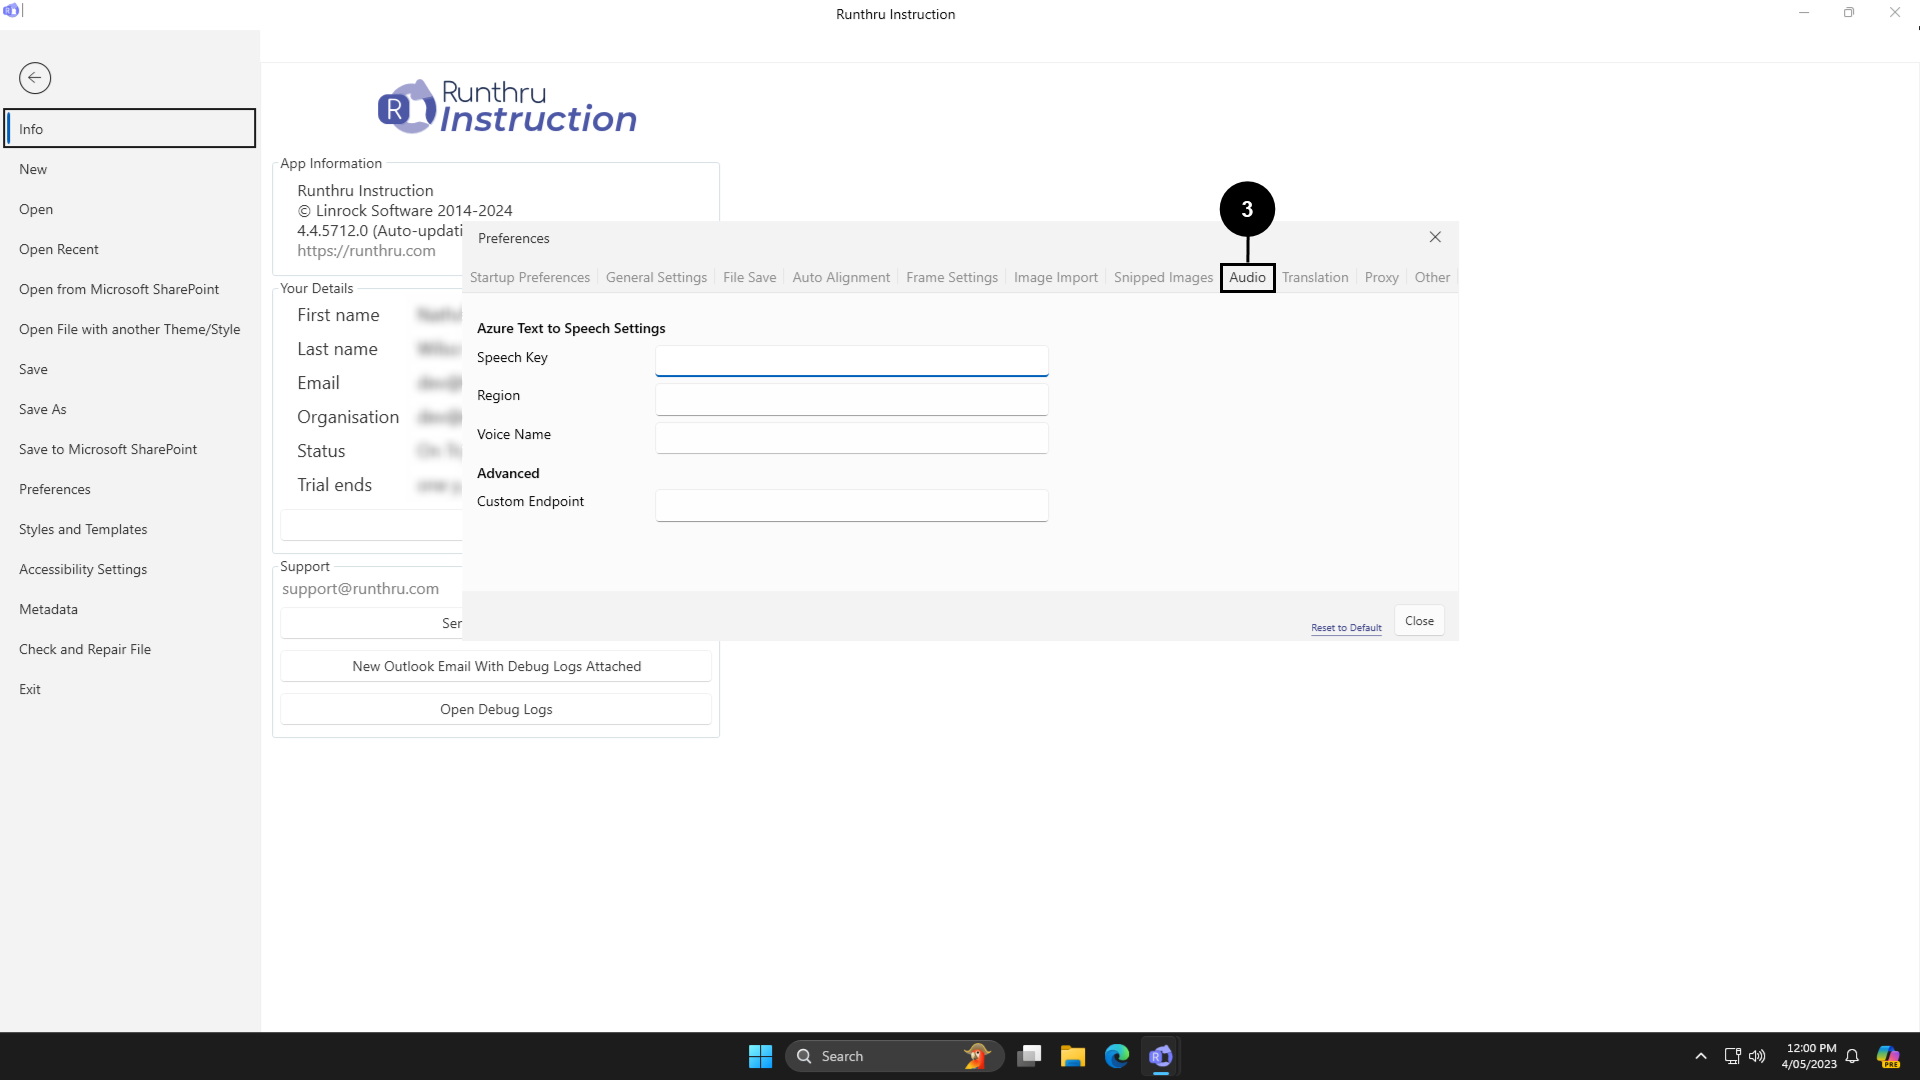The width and height of the screenshot is (1920, 1080).
Task: Click the Open Debug Logs button
Action: tap(496, 709)
